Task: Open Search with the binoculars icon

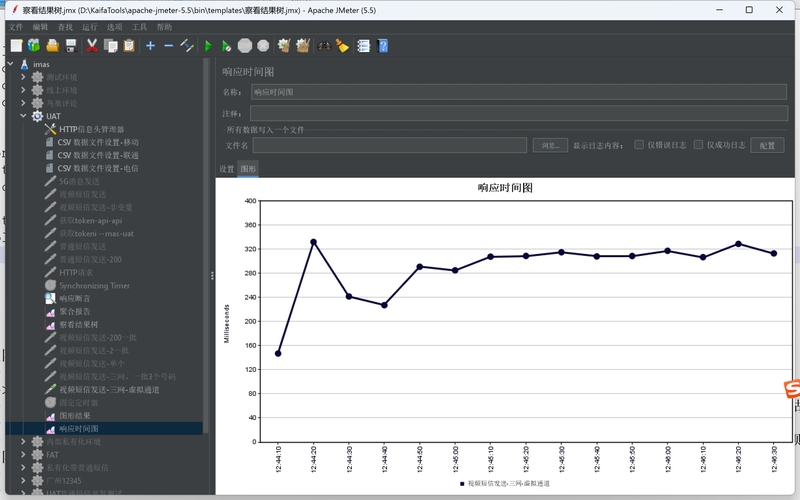Action: coord(324,46)
